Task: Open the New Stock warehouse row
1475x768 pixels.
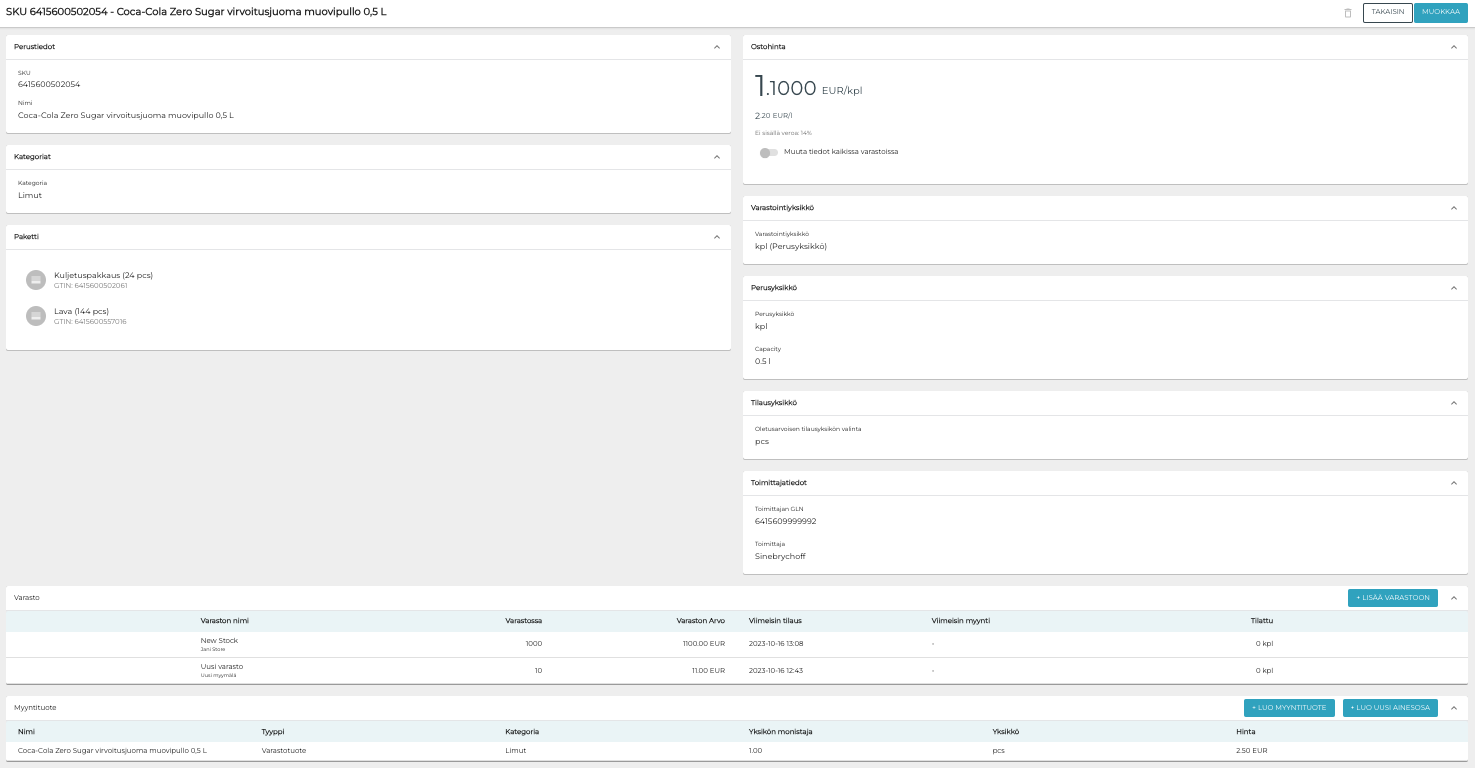Action: (219, 643)
